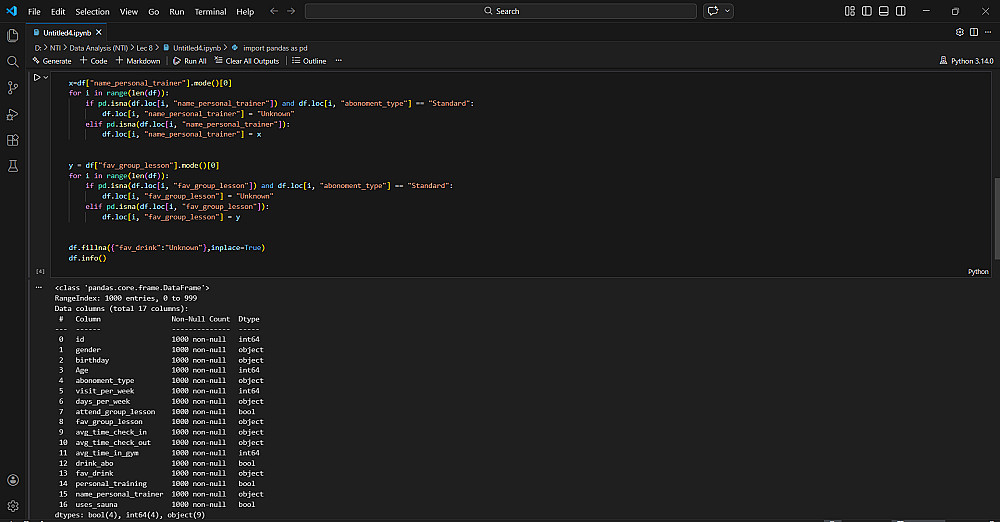Open the Explorer view in activity bar
The height and width of the screenshot is (522, 1000).
pyautogui.click(x=13, y=35)
